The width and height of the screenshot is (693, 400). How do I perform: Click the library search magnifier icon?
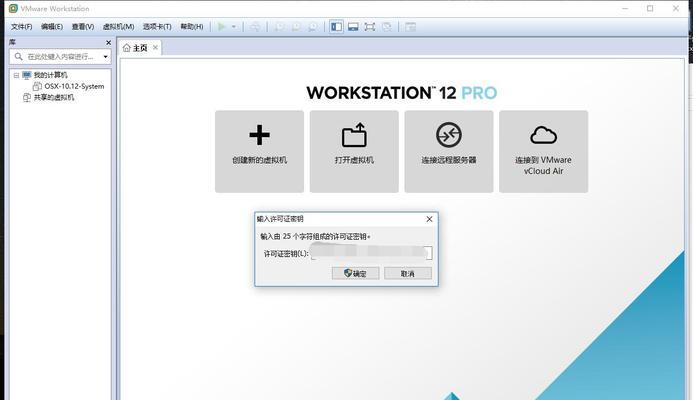pos(19,57)
